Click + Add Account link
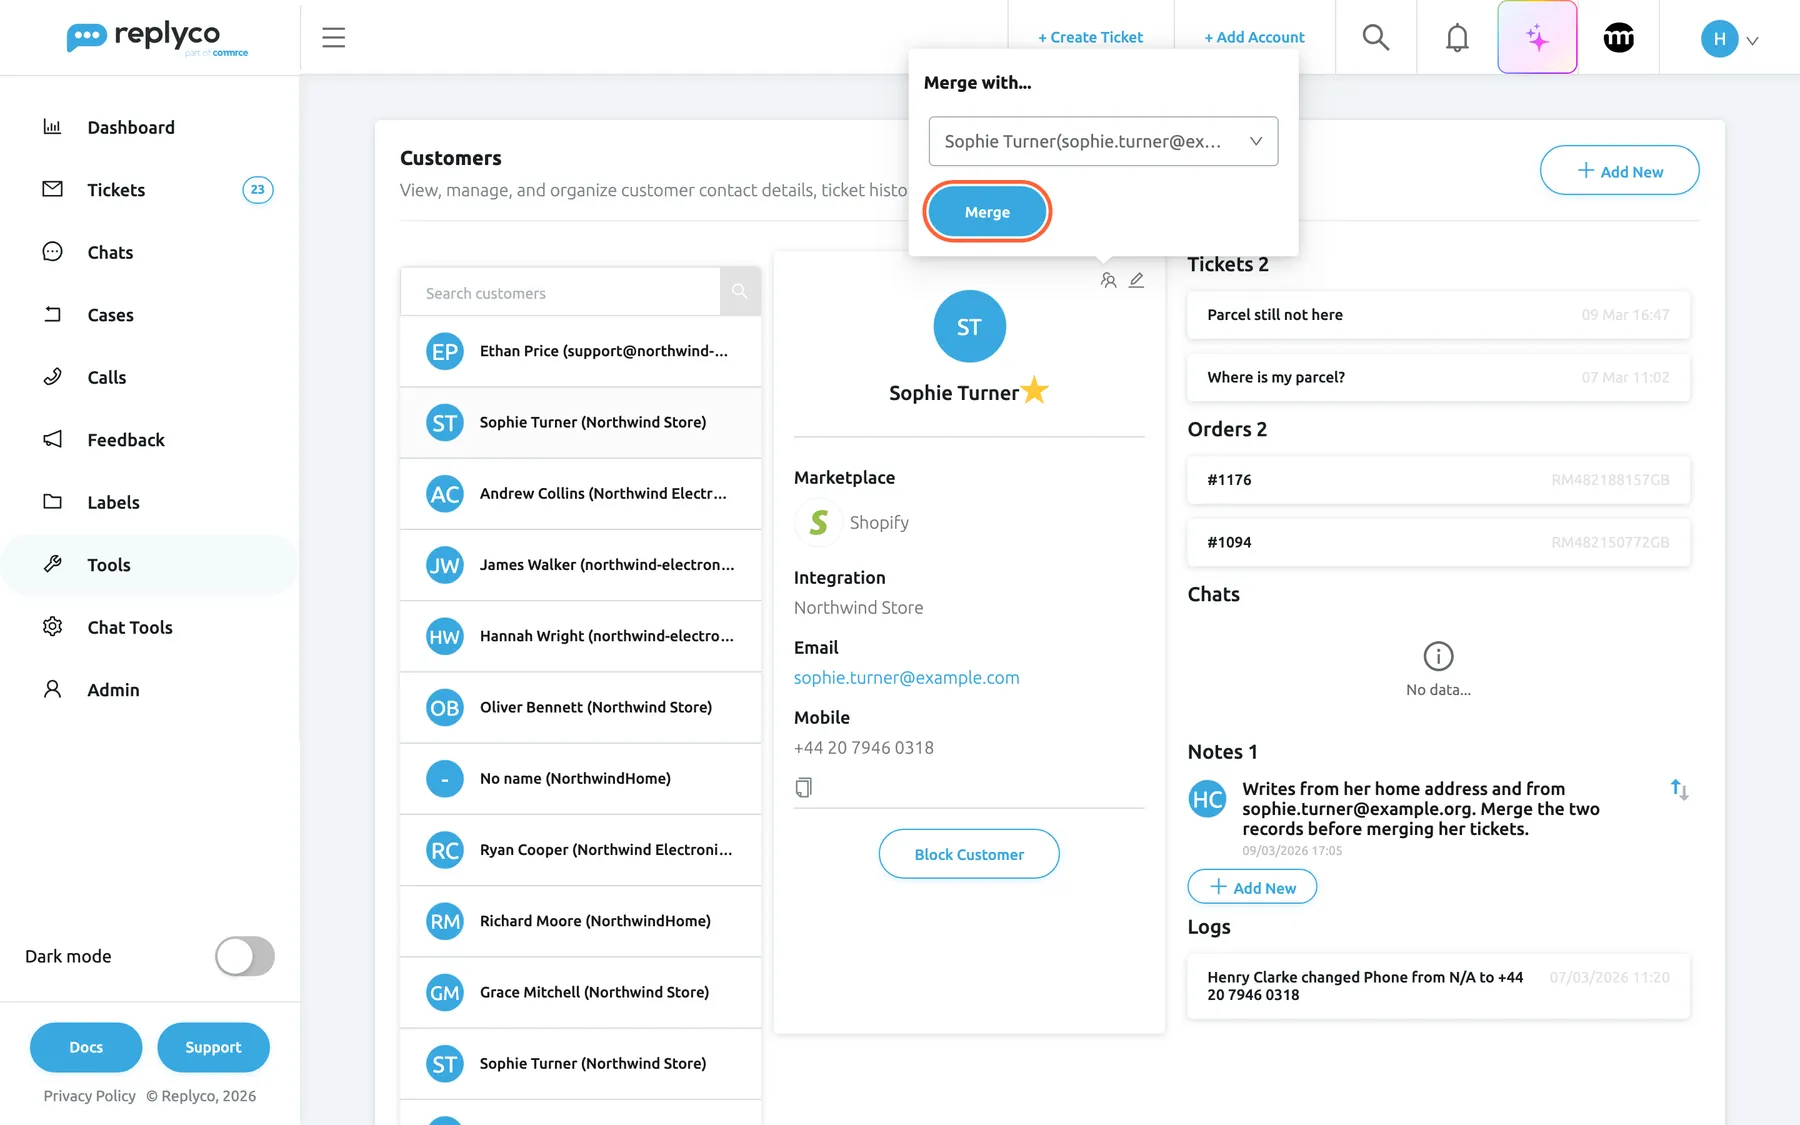The image size is (1800, 1125). (1254, 38)
